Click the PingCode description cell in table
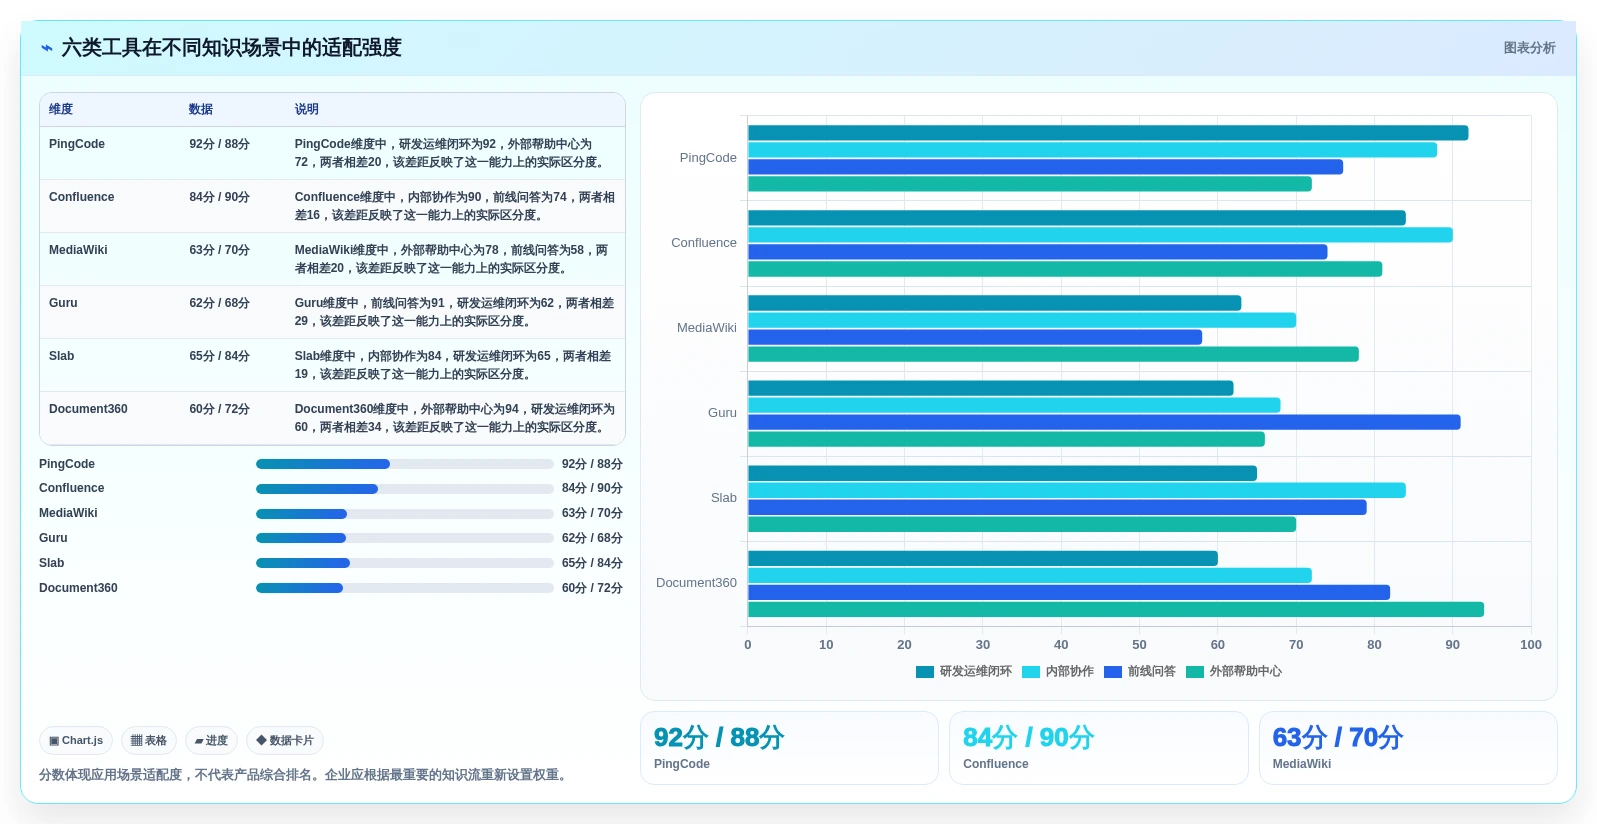This screenshot has height=824, width=1597. tap(455, 153)
